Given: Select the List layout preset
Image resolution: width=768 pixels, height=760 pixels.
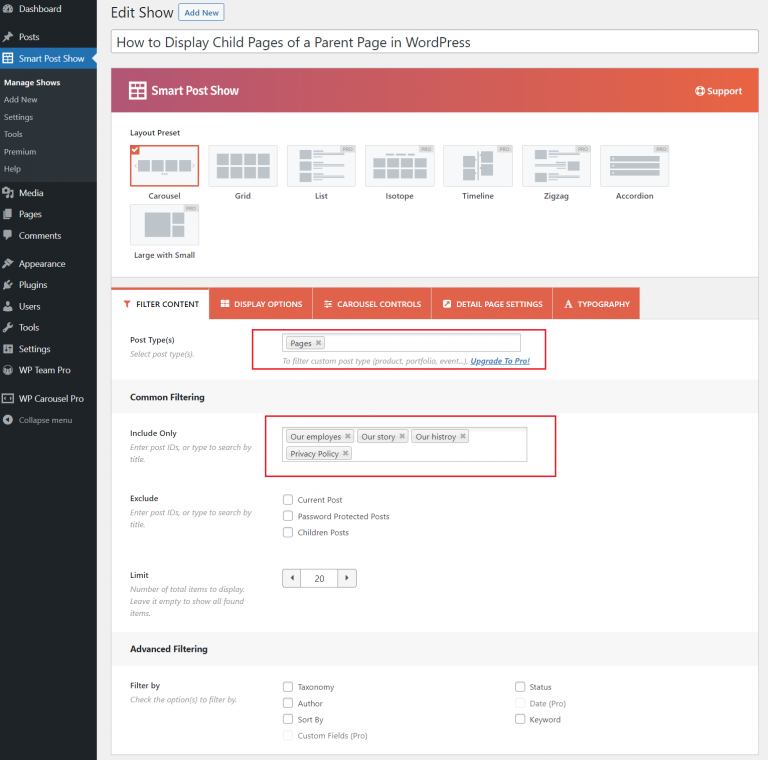Looking at the screenshot, I should coord(321,166).
